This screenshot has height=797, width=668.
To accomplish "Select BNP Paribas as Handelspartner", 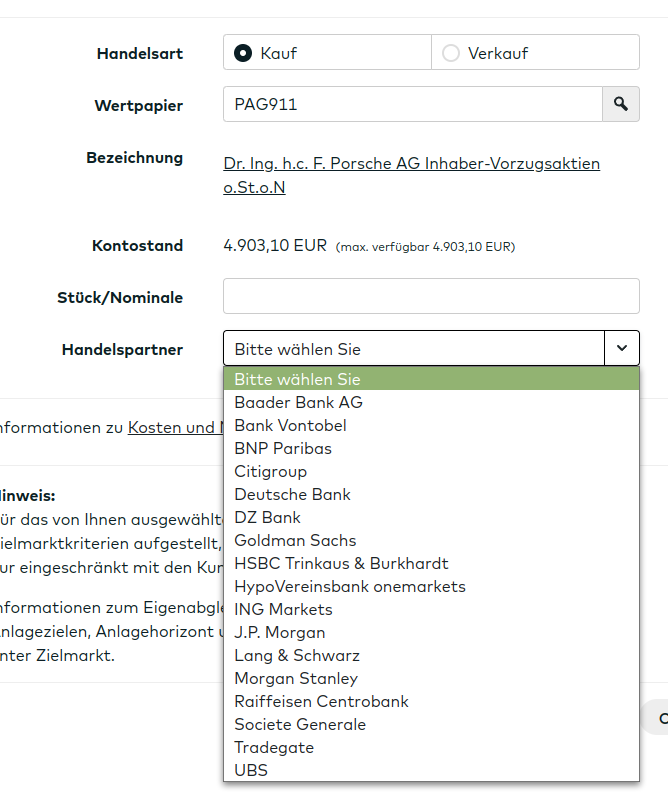I will [x=431, y=448].
